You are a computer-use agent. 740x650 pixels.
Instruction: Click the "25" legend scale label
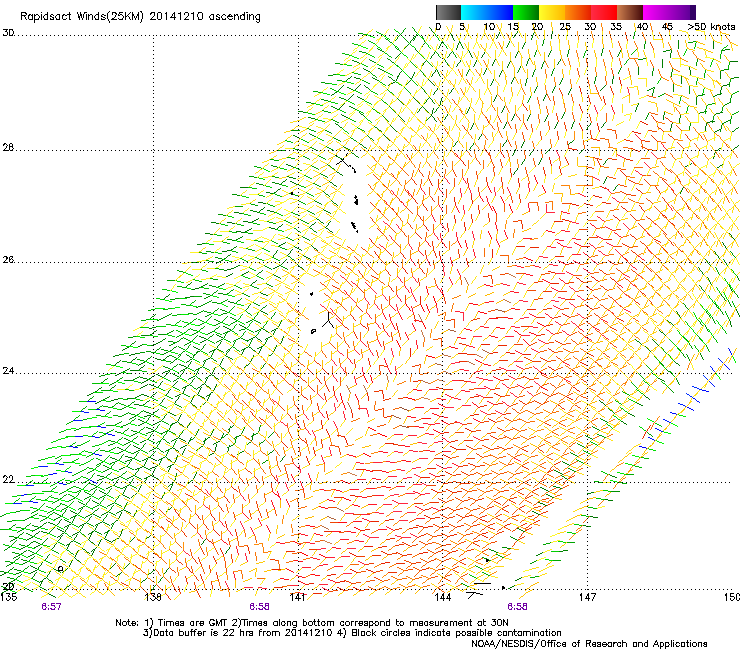(x=565, y=26)
